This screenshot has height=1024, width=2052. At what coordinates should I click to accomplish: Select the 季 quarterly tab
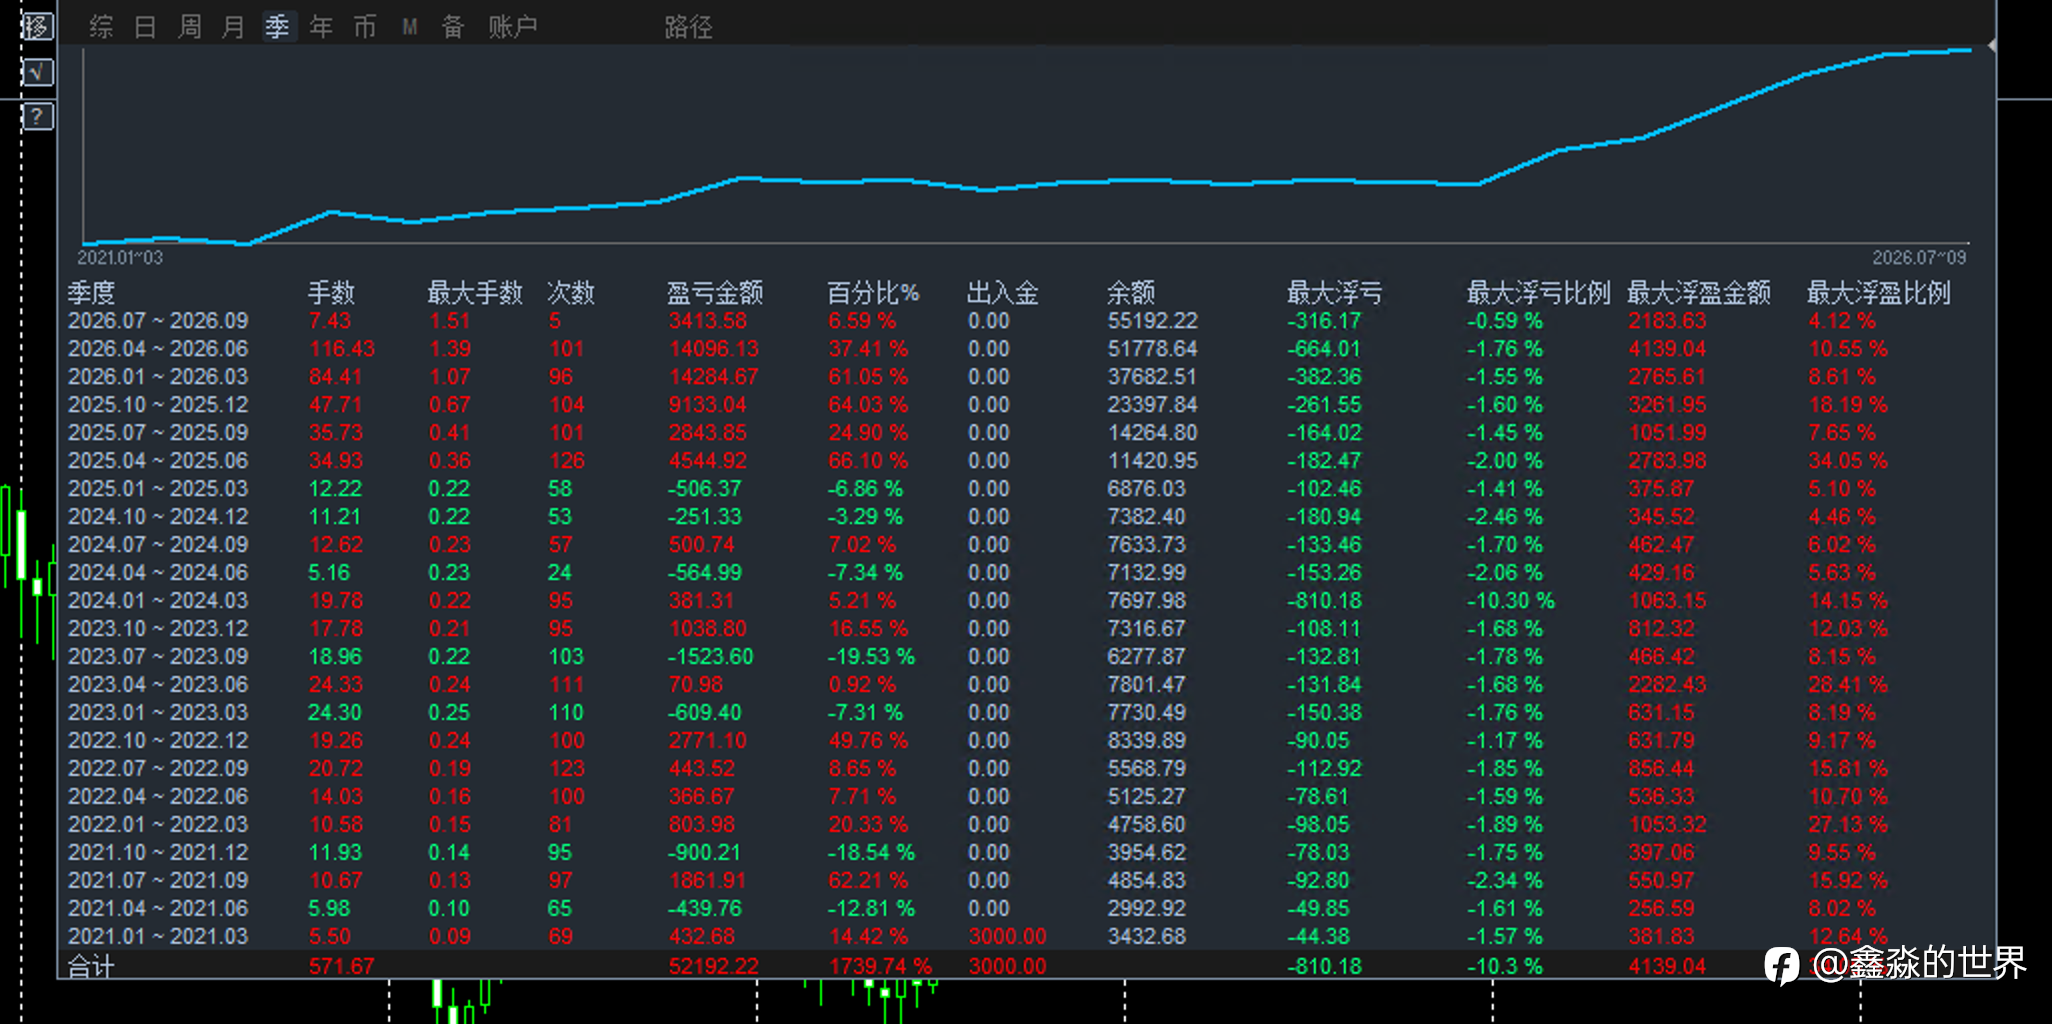277,27
